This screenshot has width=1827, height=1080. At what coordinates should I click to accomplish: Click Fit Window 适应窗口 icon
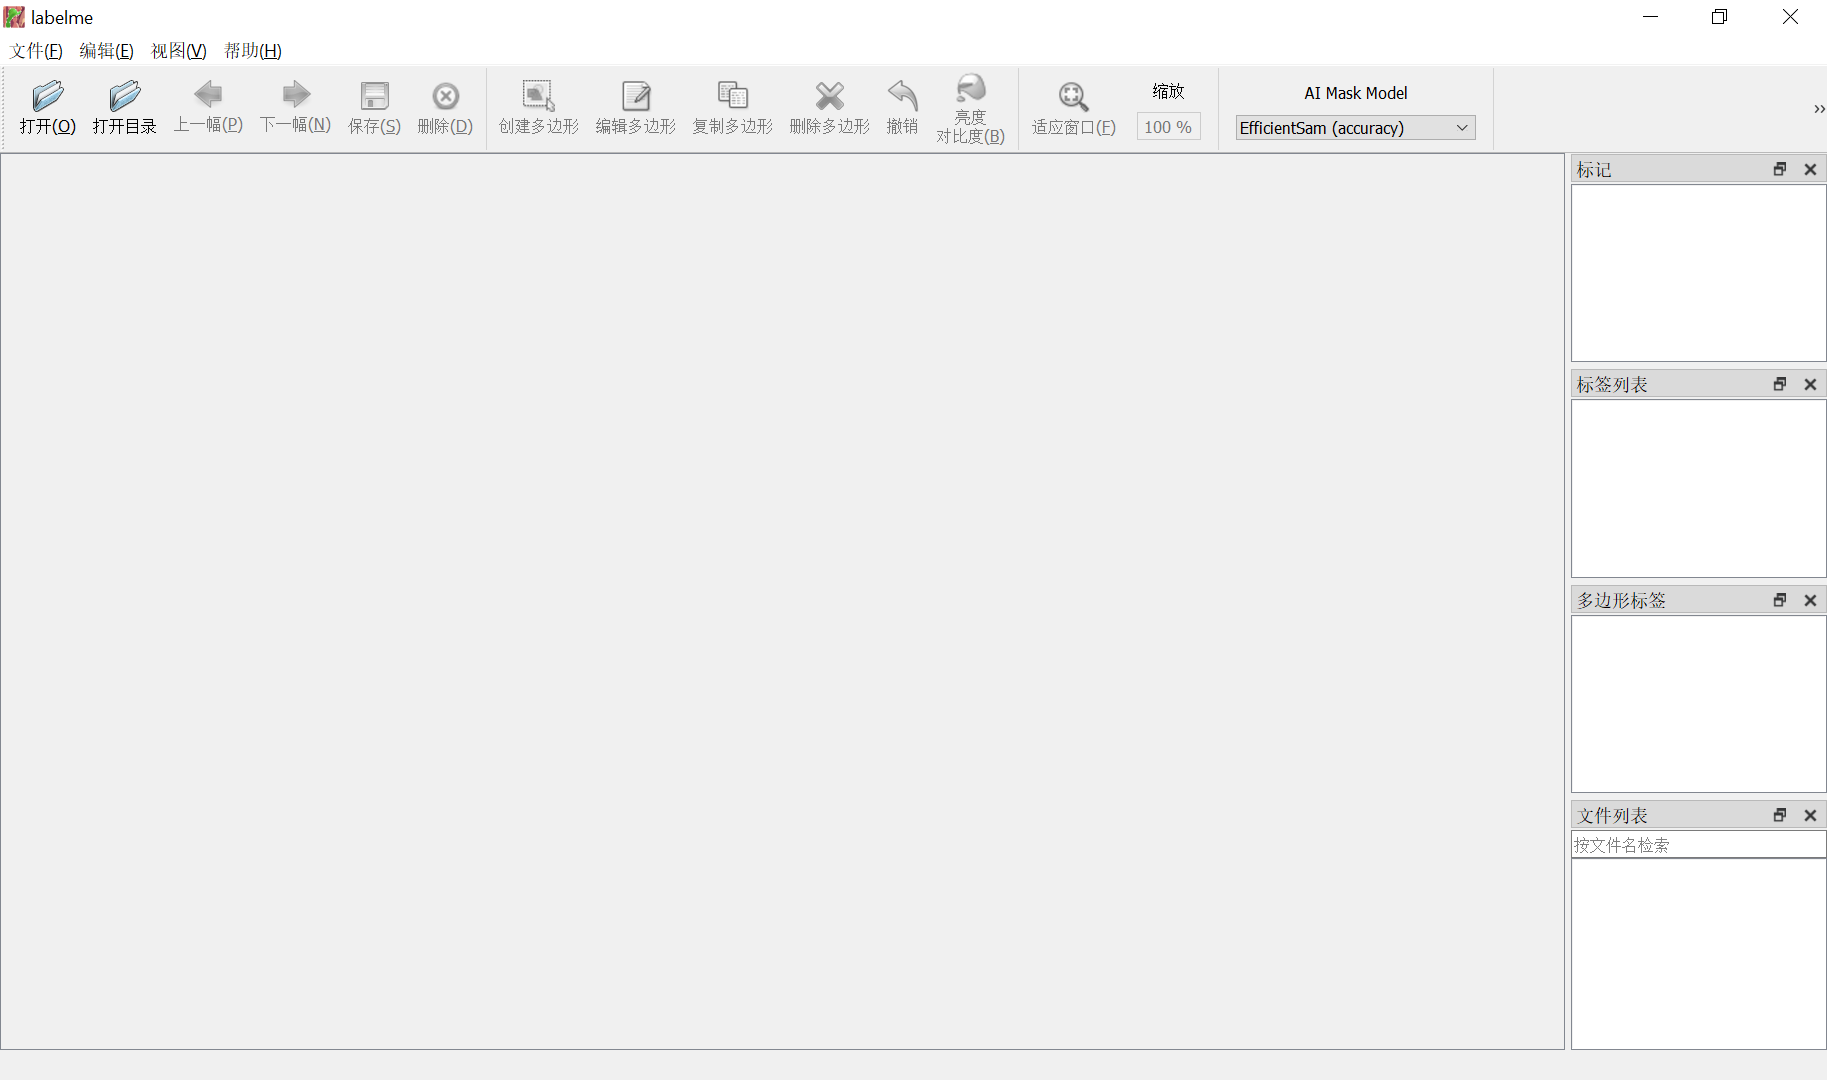click(1073, 96)
